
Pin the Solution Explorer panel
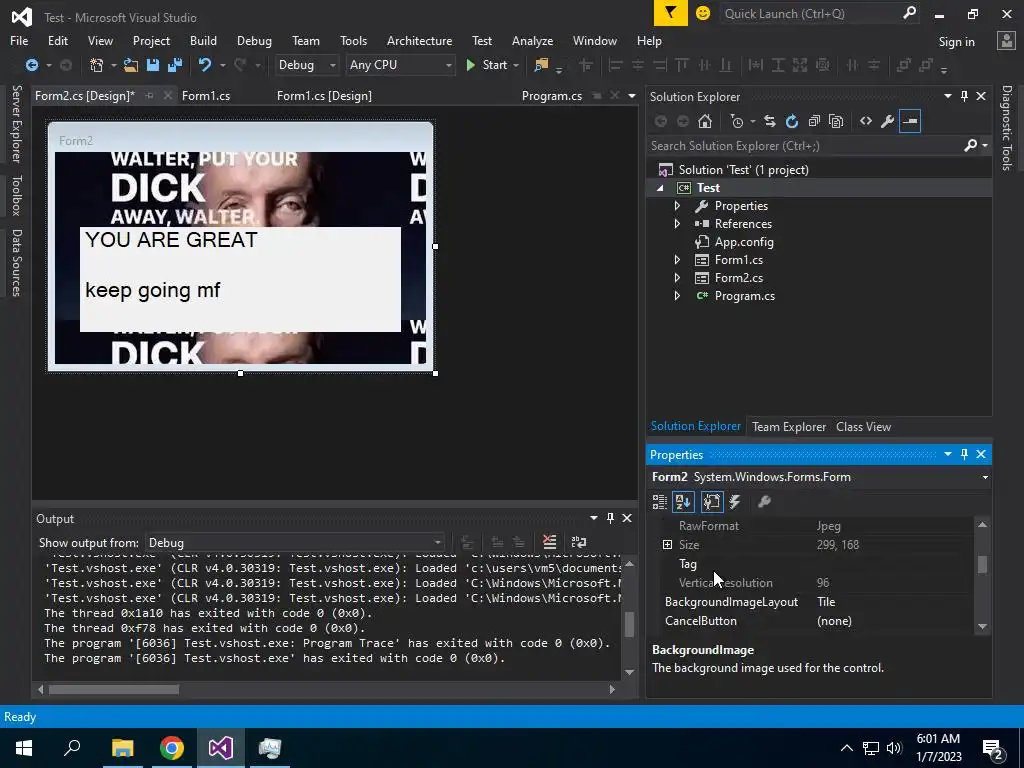coord(965,96)
